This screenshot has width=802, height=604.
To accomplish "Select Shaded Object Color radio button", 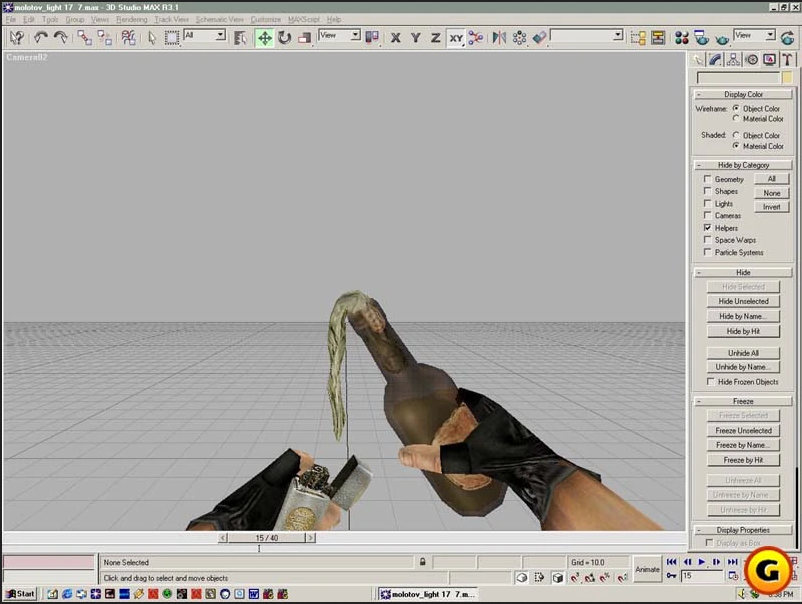I will [x=736, y=135].
